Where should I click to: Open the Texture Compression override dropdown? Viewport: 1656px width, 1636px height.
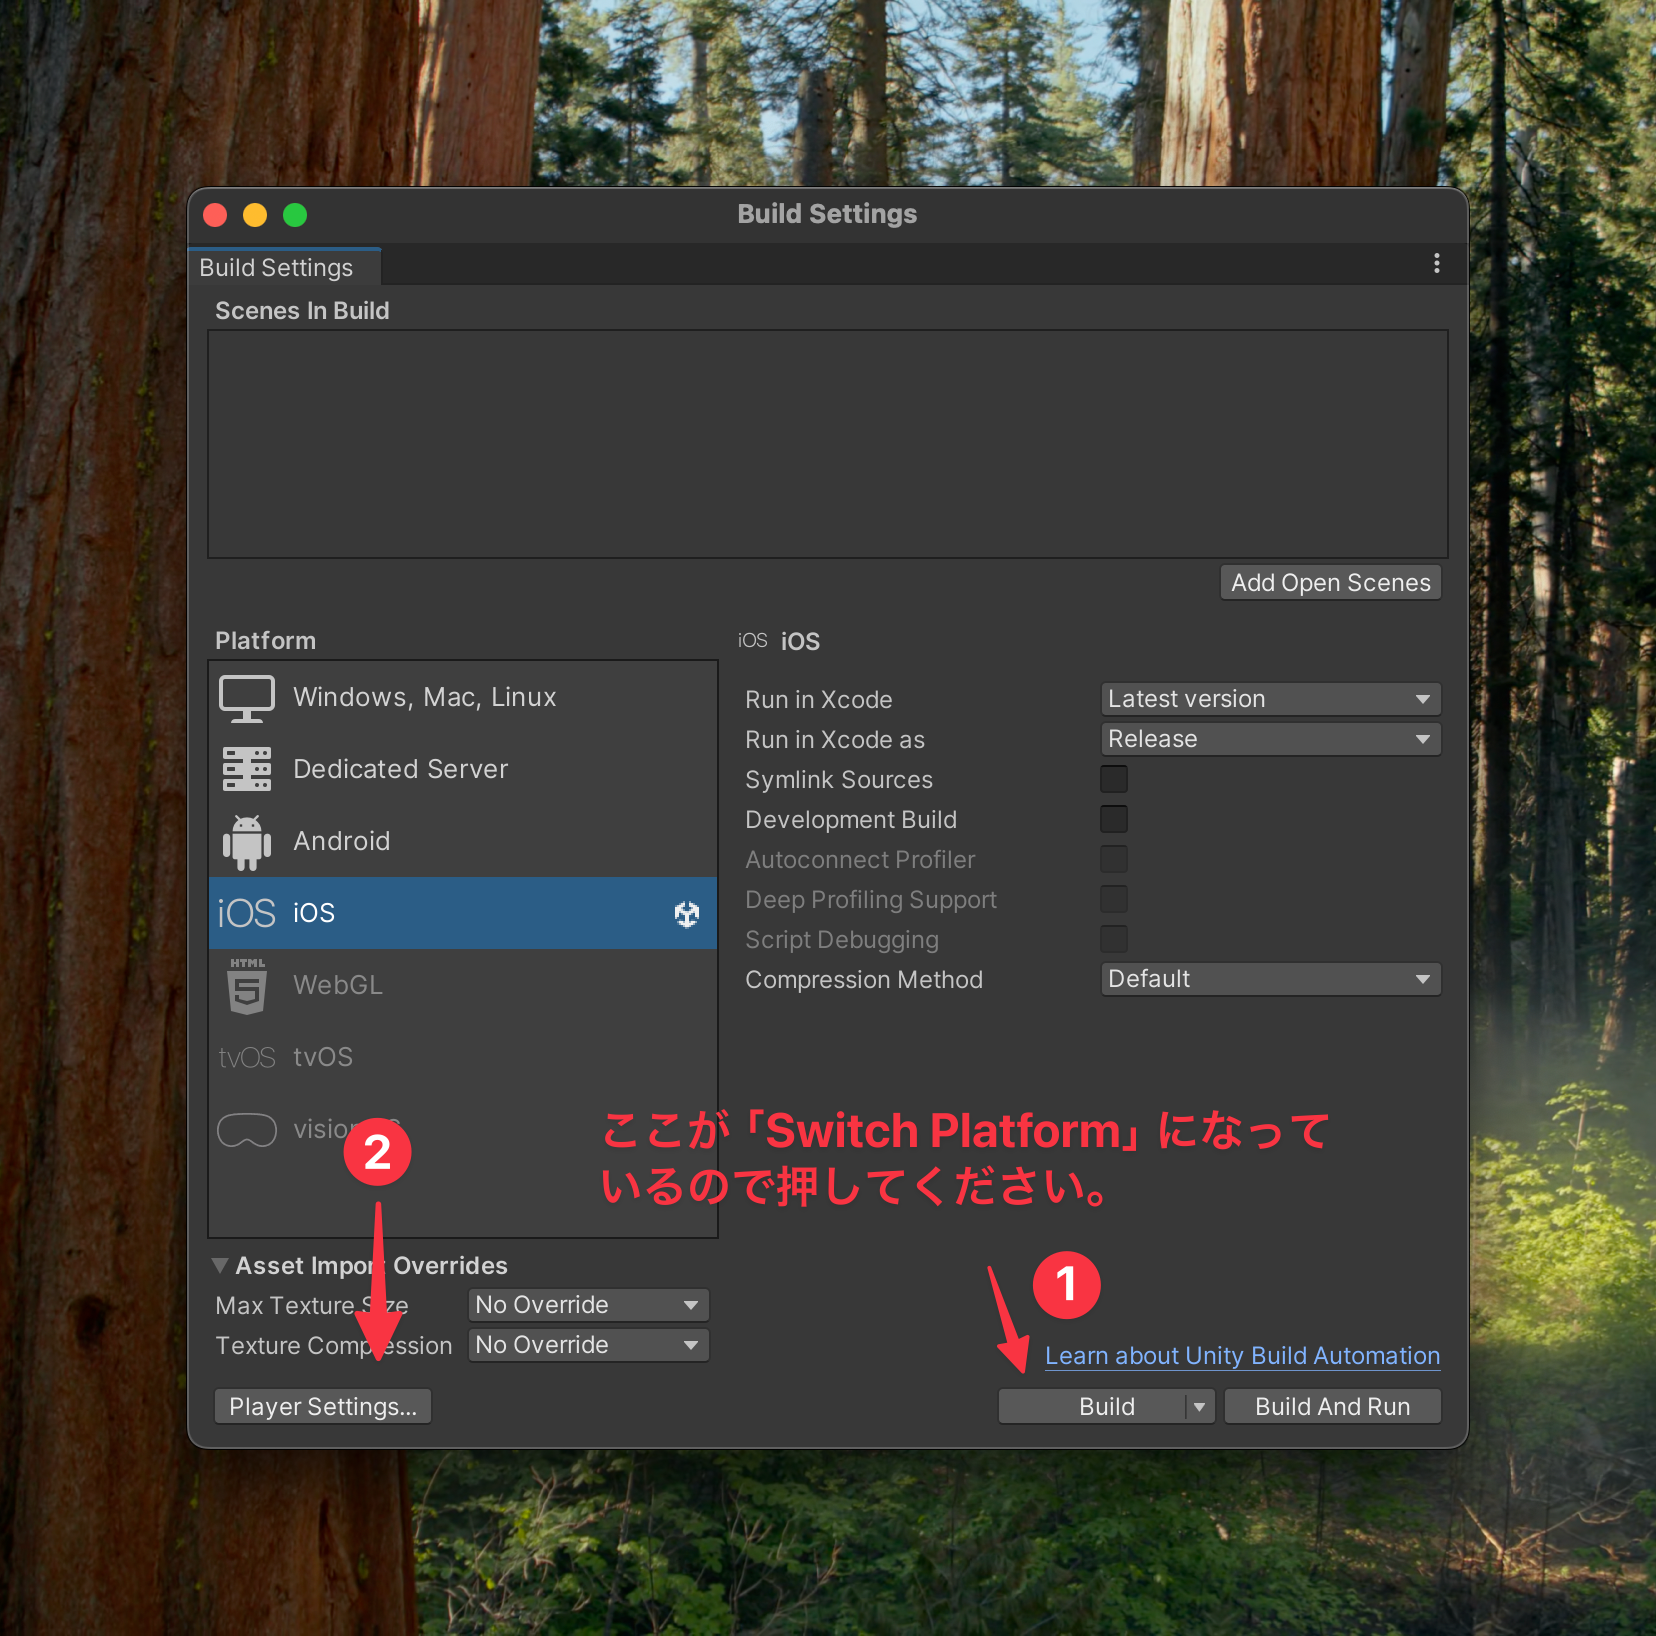[x=588, y=1345]
